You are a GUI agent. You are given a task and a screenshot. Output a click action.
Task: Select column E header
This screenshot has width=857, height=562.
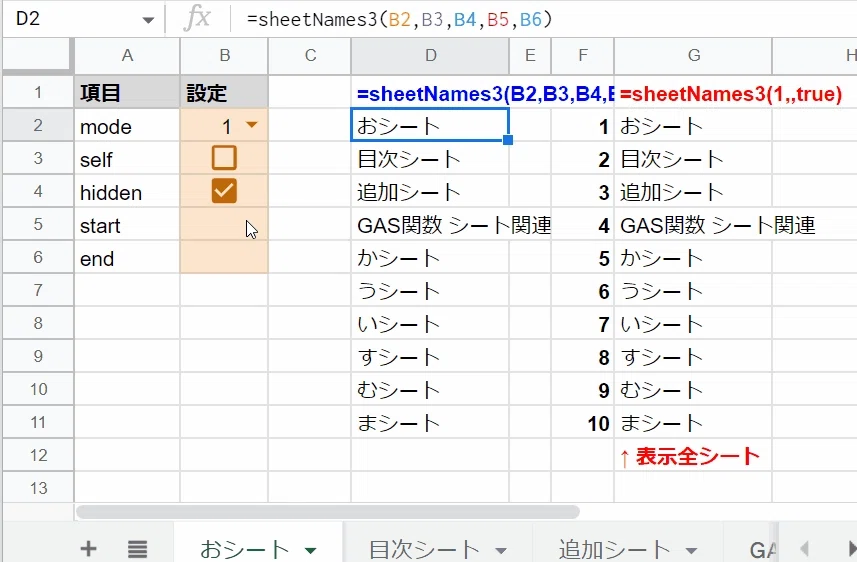(x=530, y=55)
